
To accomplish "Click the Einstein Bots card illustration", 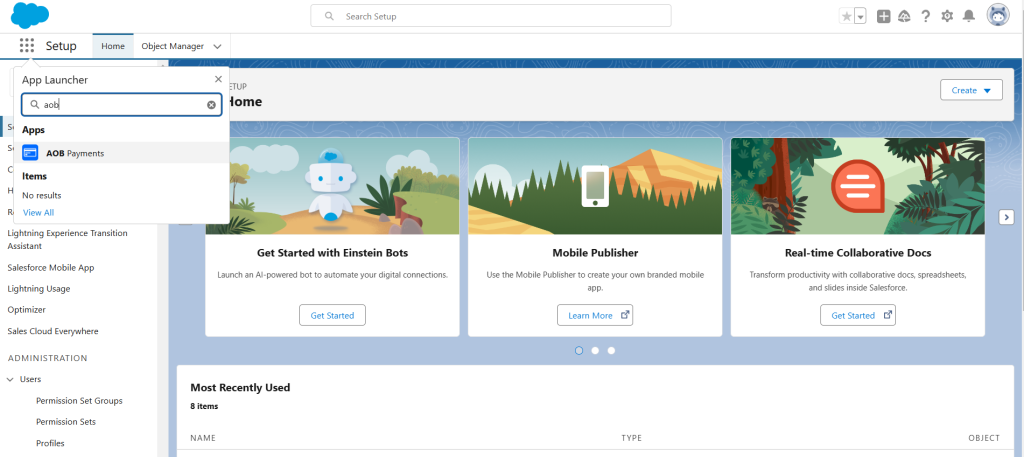I will (332, 186).
